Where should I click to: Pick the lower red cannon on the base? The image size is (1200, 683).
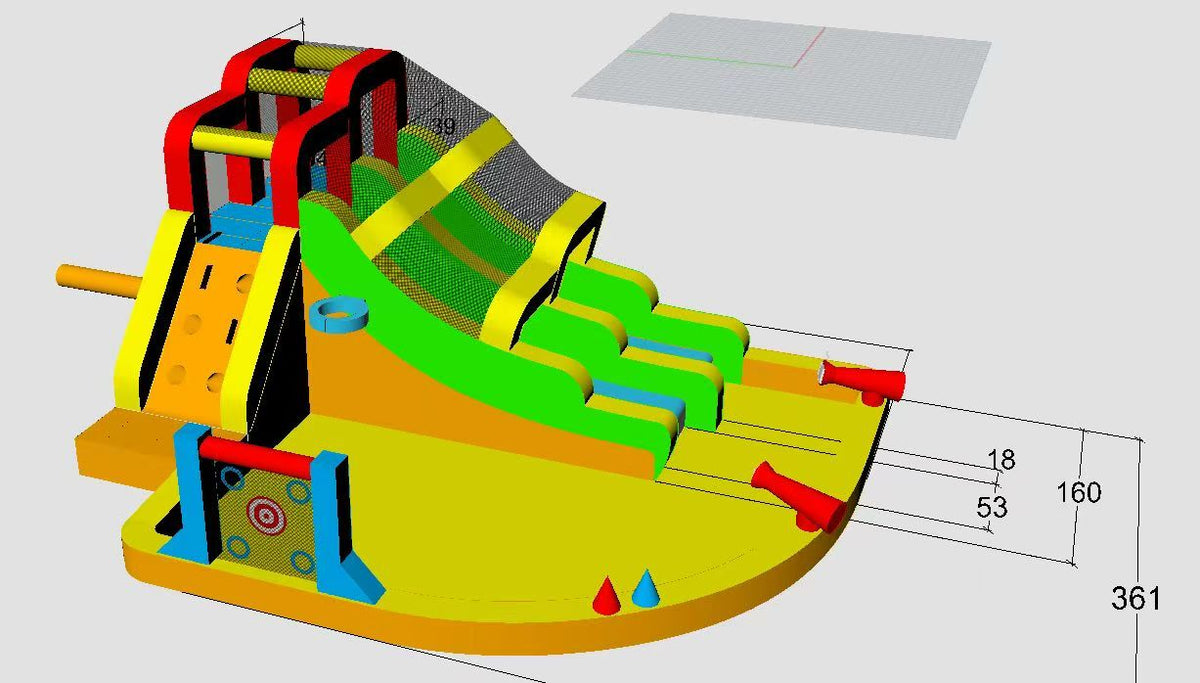coord(798,497)
